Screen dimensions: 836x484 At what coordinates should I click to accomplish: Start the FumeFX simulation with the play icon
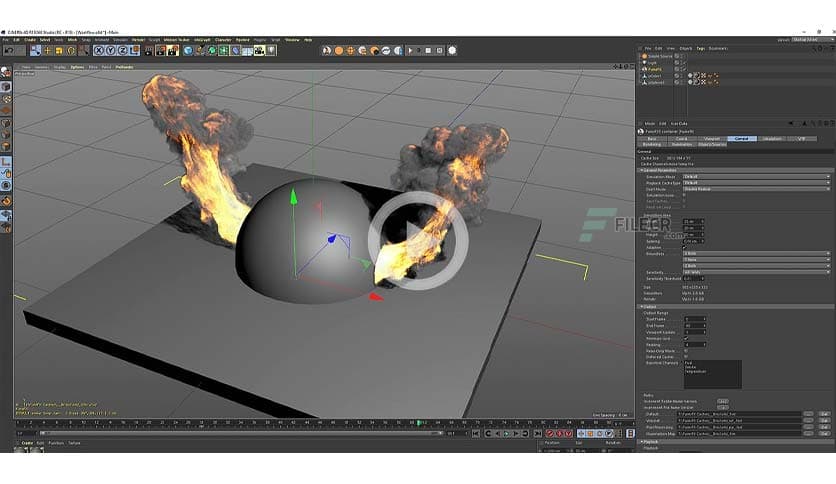(410, 51)
